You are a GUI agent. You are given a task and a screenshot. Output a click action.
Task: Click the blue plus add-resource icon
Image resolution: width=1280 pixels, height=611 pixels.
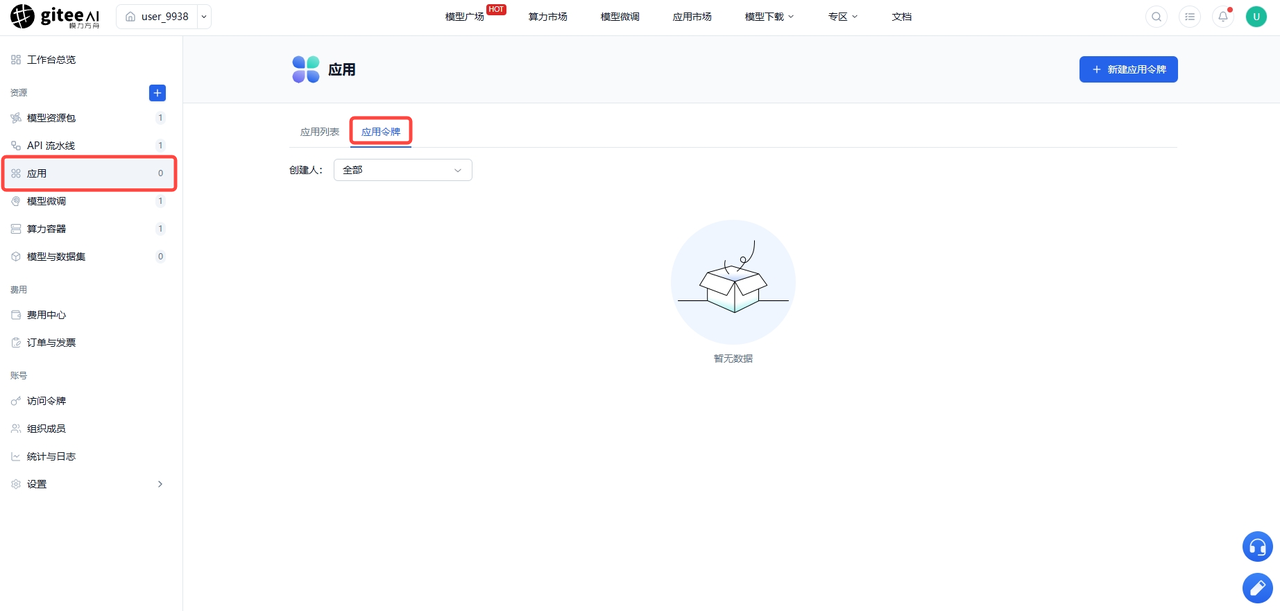[157, 93]
